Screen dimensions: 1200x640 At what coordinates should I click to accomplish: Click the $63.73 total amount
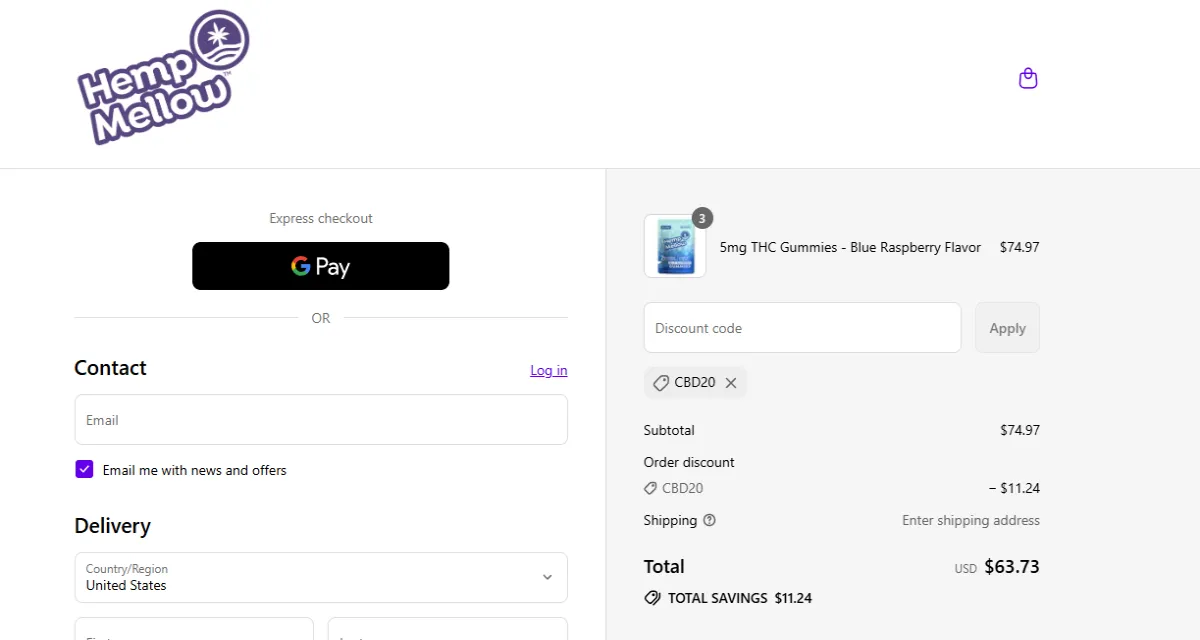click(x=1011, y=567)
